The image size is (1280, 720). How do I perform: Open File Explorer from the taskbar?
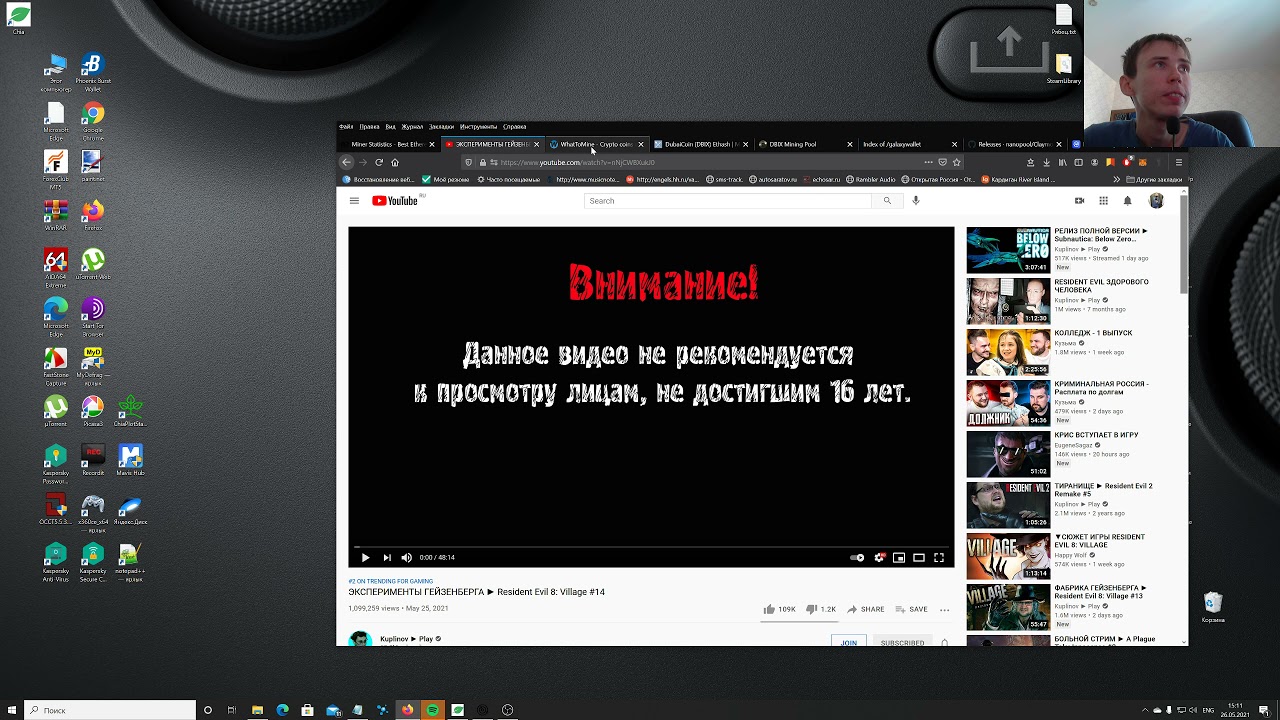[x=257, y=710]
